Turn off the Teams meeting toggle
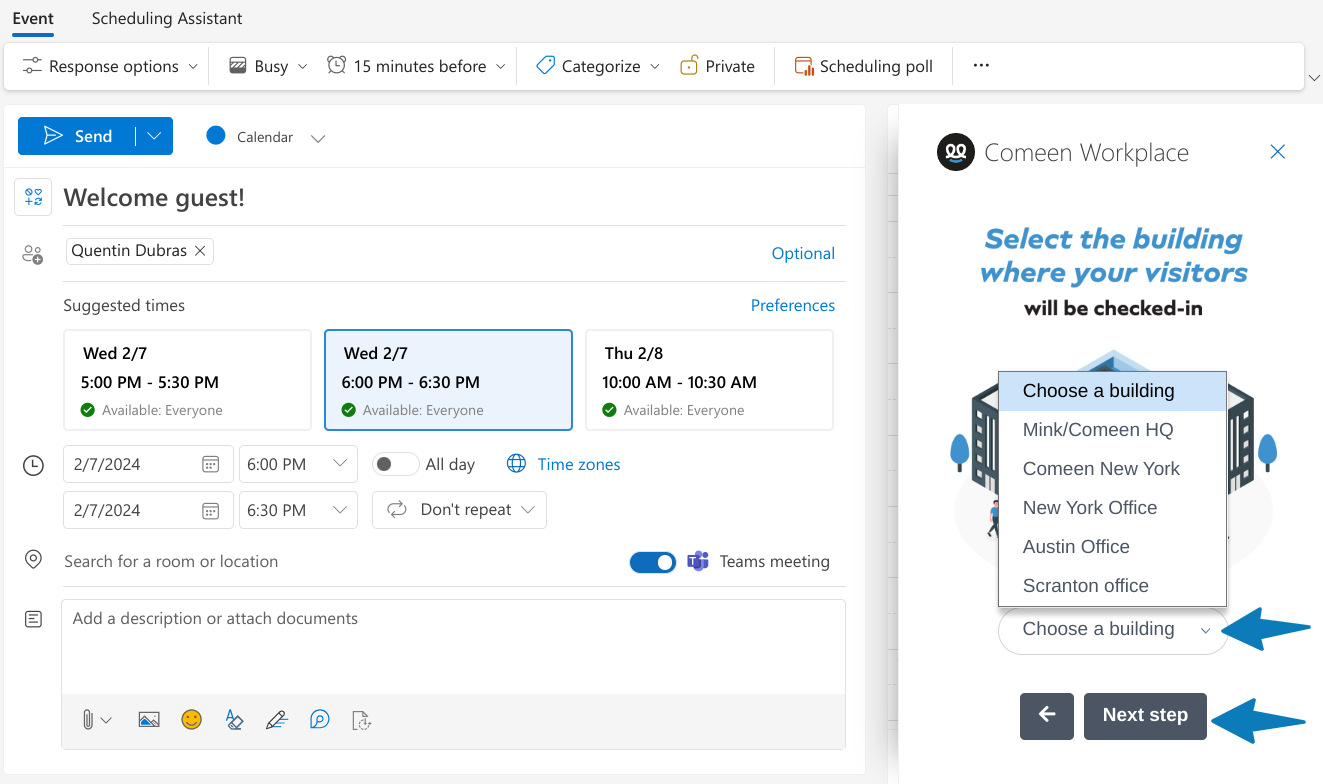The image size is (1323, 784). (653, 562)
